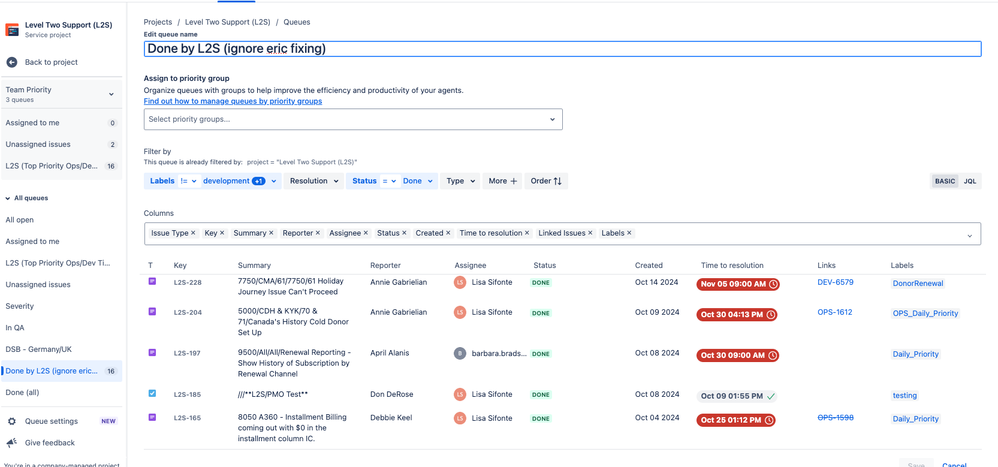The width and height of the screenshot is (998, 467).
Task: Open the priority groups help link
Action: [233, 101]
